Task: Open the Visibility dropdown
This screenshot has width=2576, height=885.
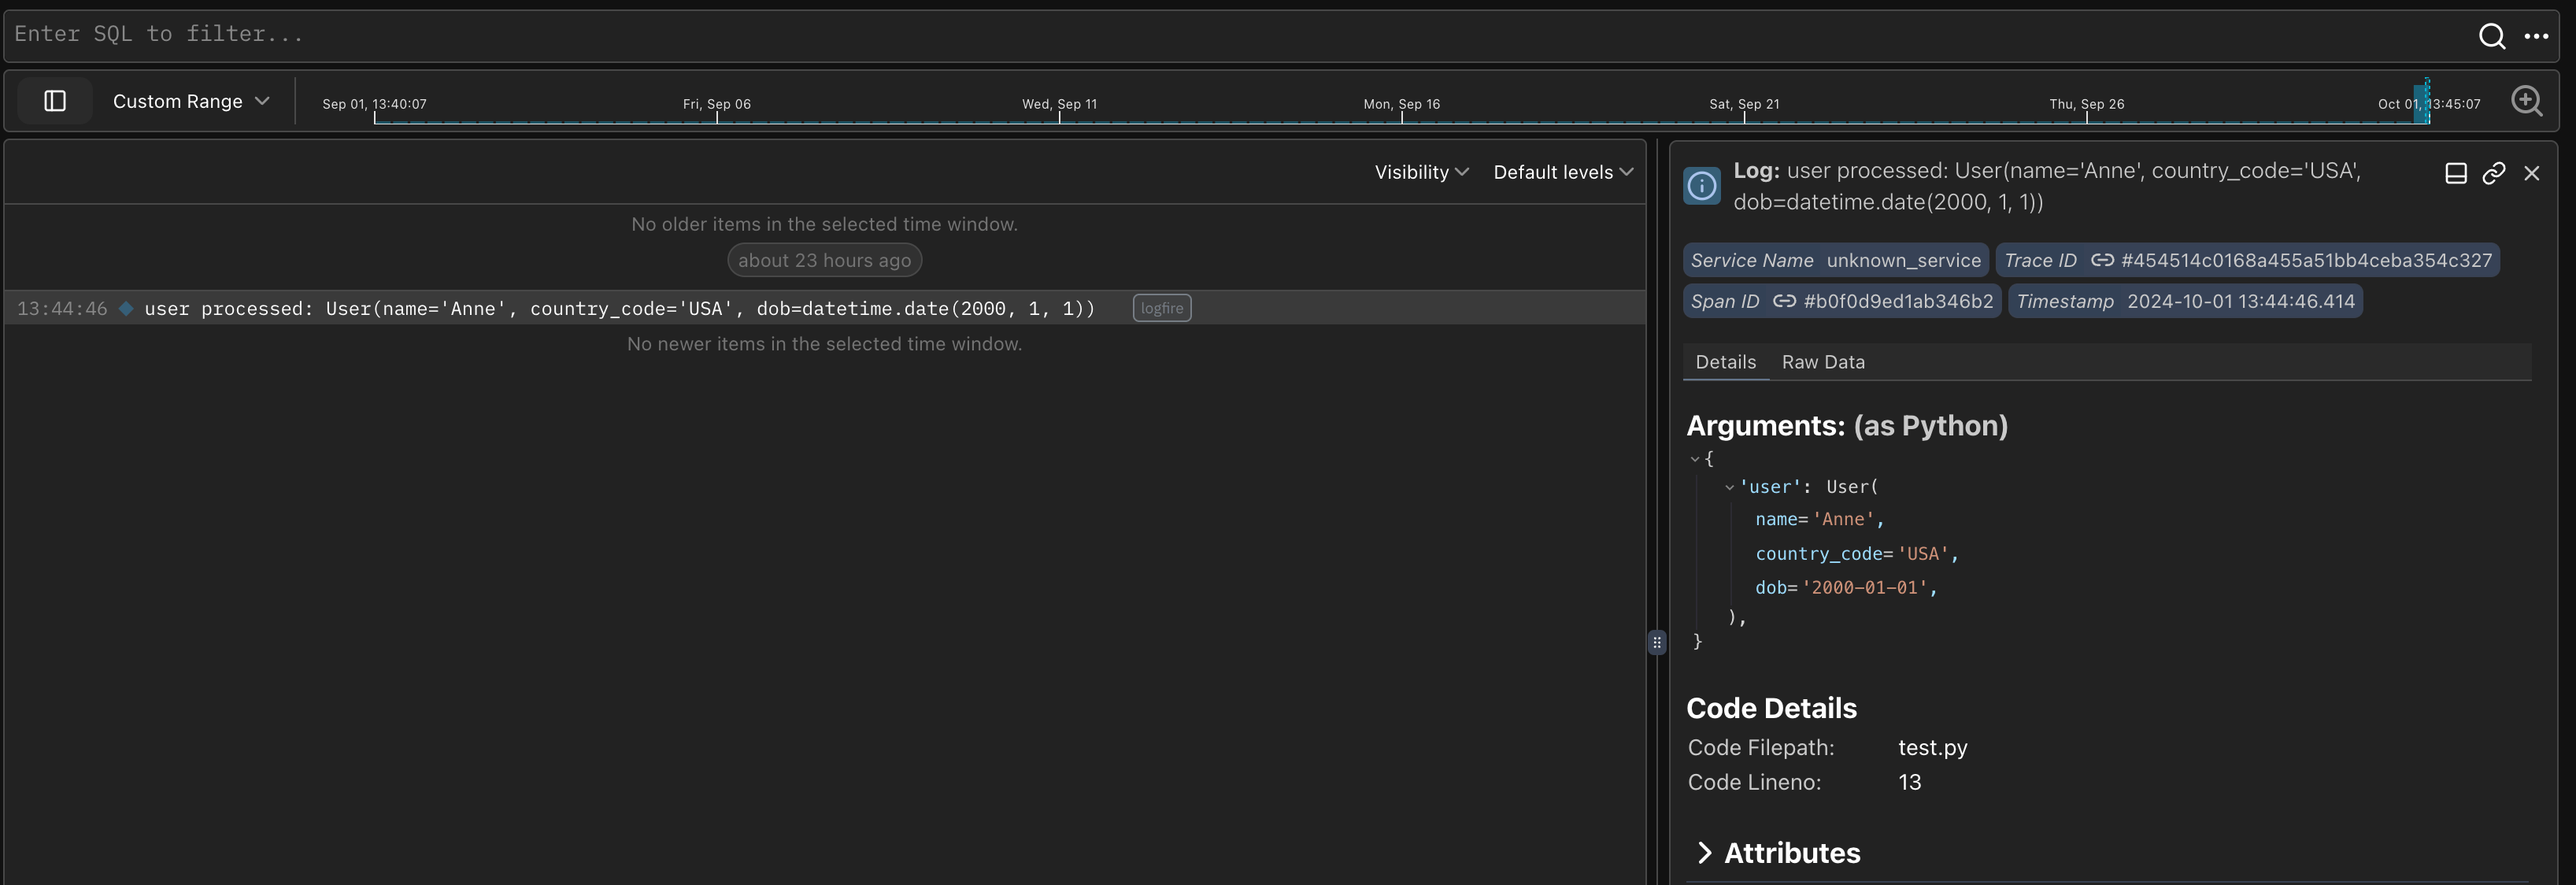Action: tap(1421, 171)
